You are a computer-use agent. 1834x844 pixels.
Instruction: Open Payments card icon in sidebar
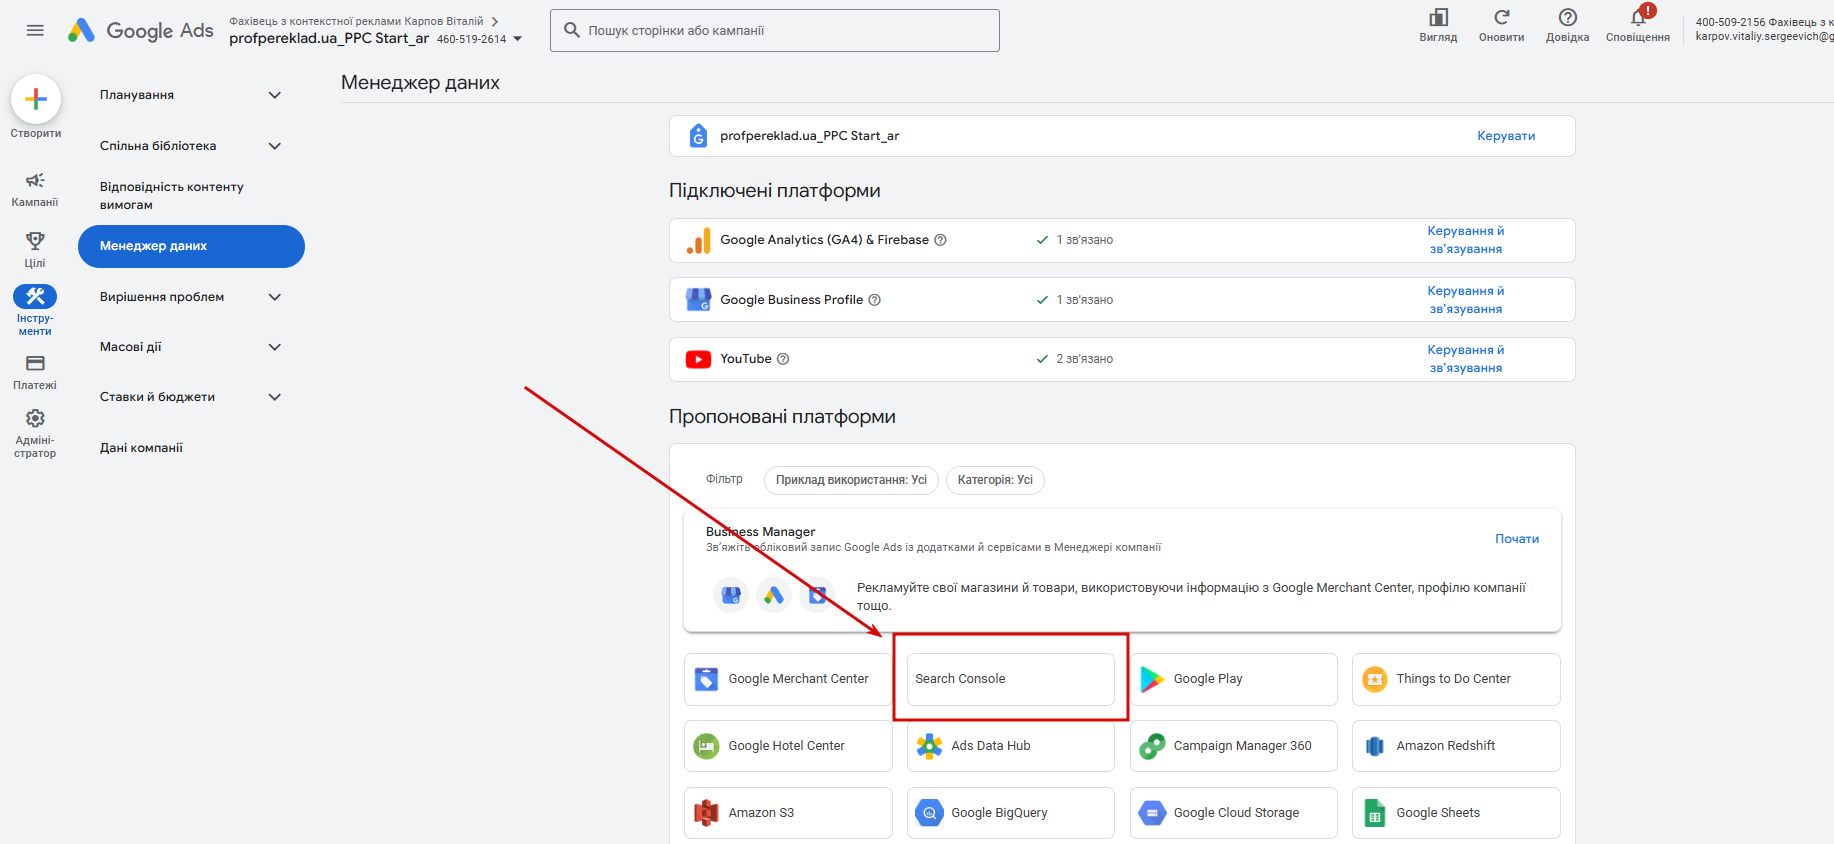click(x=35, y=363)
